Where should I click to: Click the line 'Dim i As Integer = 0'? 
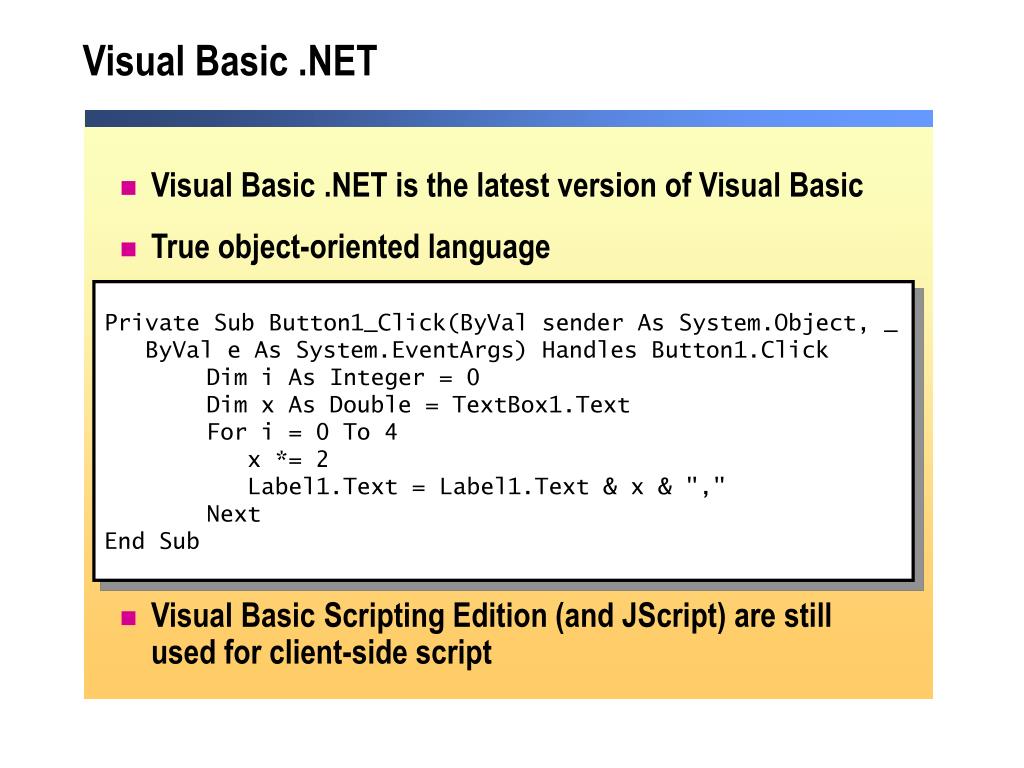pyautogui.click(x=343, y=377)
